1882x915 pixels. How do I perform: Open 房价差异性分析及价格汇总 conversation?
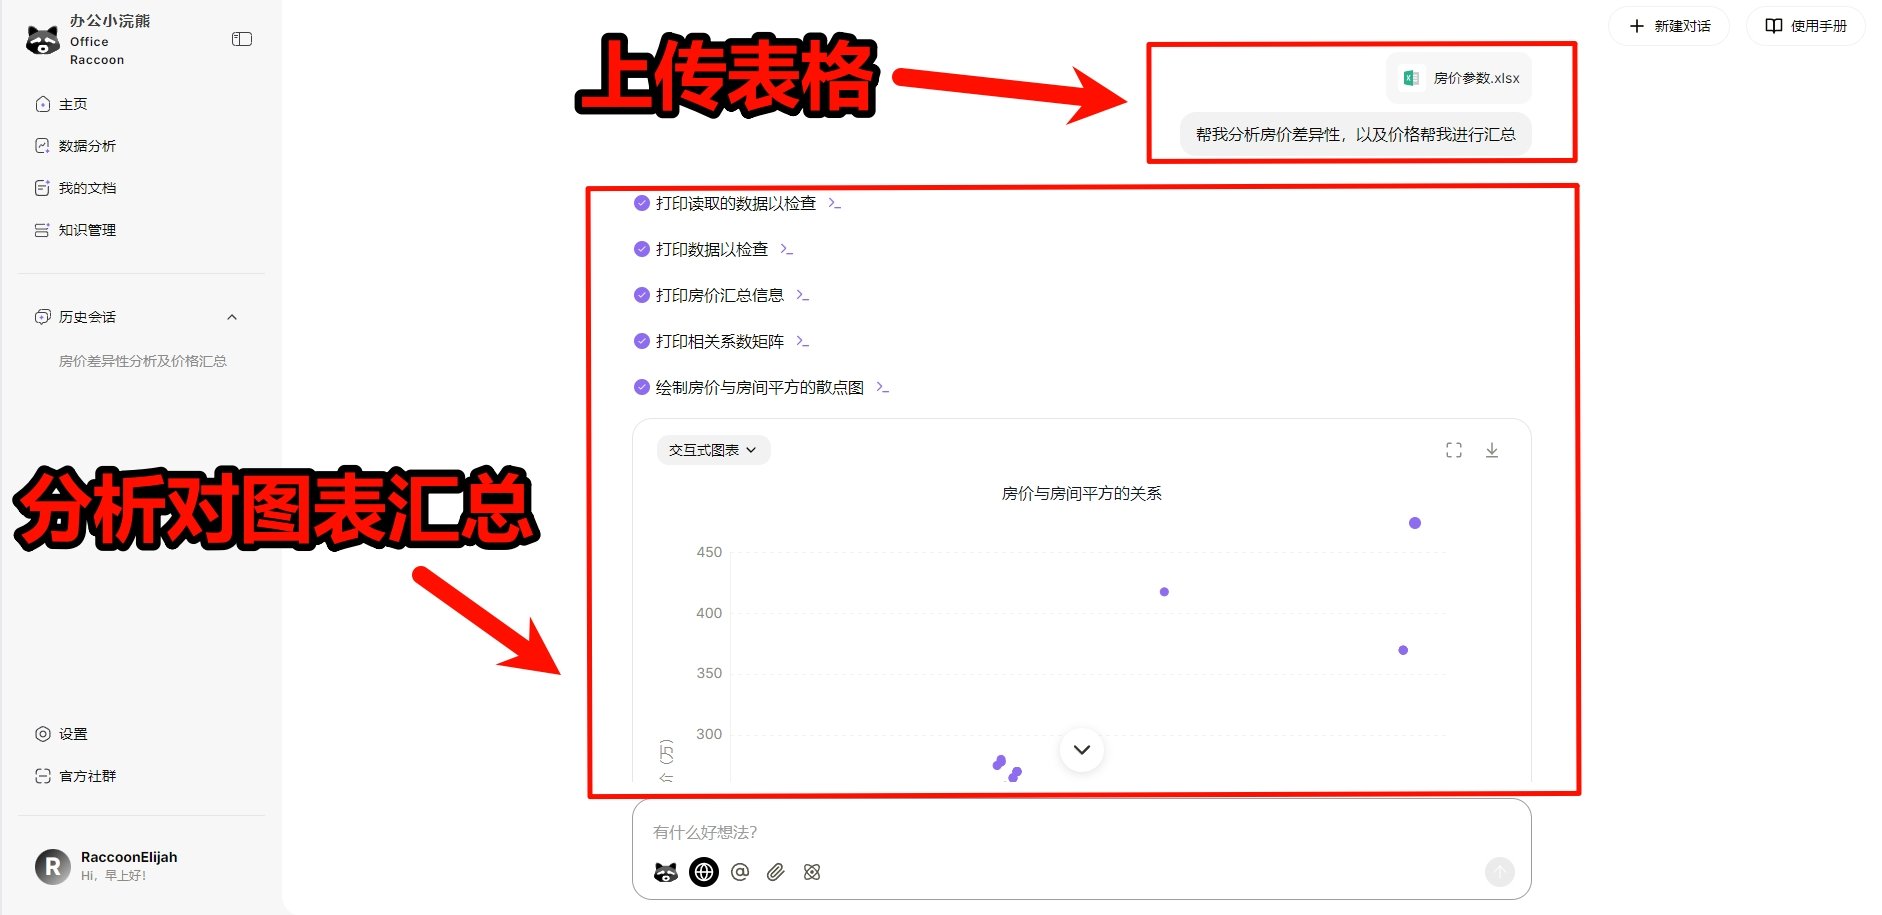click(x=144, y=361)
